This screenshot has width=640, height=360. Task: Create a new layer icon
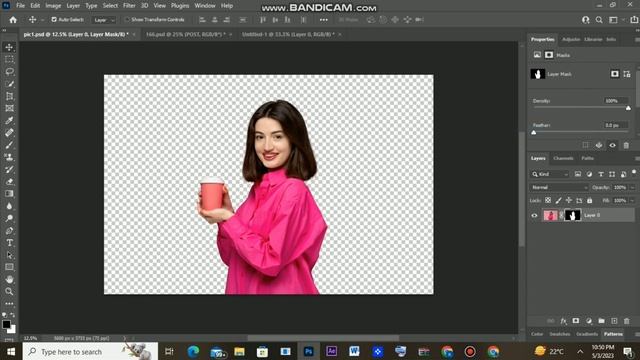614,321
